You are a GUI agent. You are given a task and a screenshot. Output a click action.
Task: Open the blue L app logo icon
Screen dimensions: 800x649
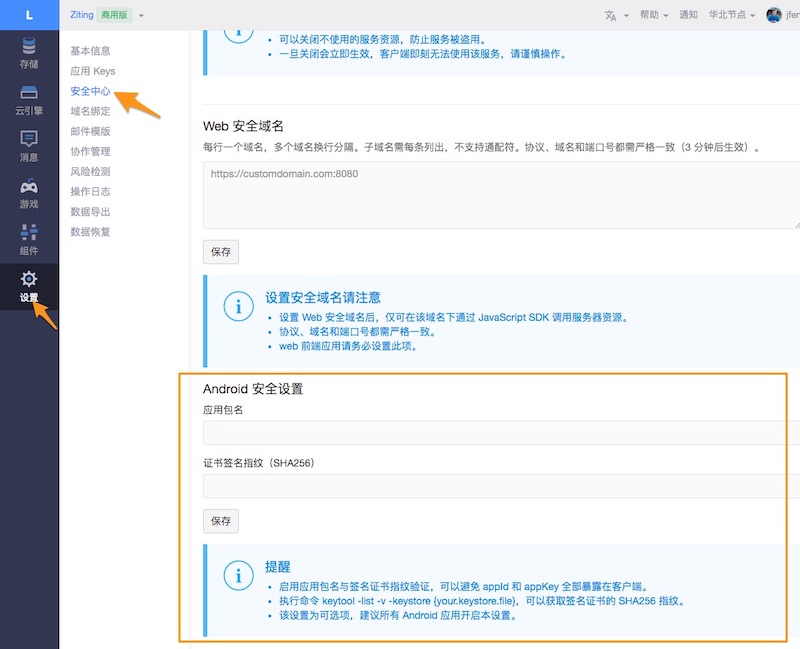(27, 15)
